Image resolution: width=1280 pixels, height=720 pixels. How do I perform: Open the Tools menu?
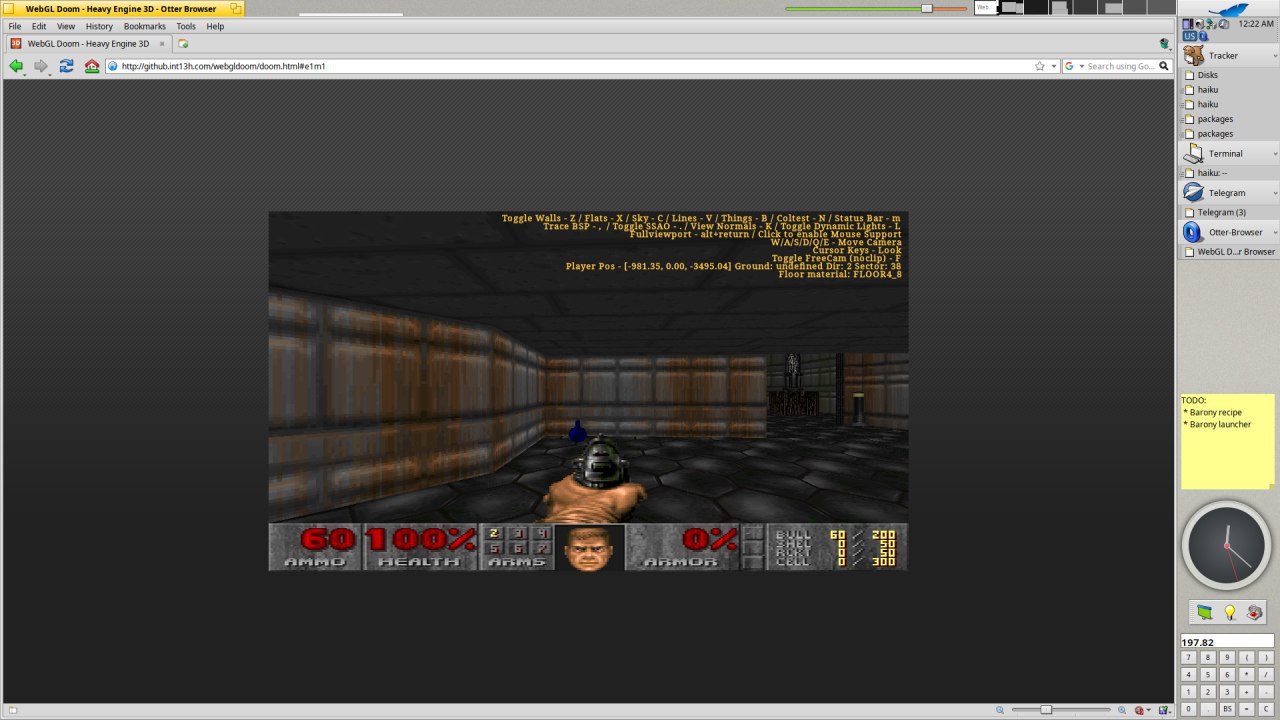[186, 26]
